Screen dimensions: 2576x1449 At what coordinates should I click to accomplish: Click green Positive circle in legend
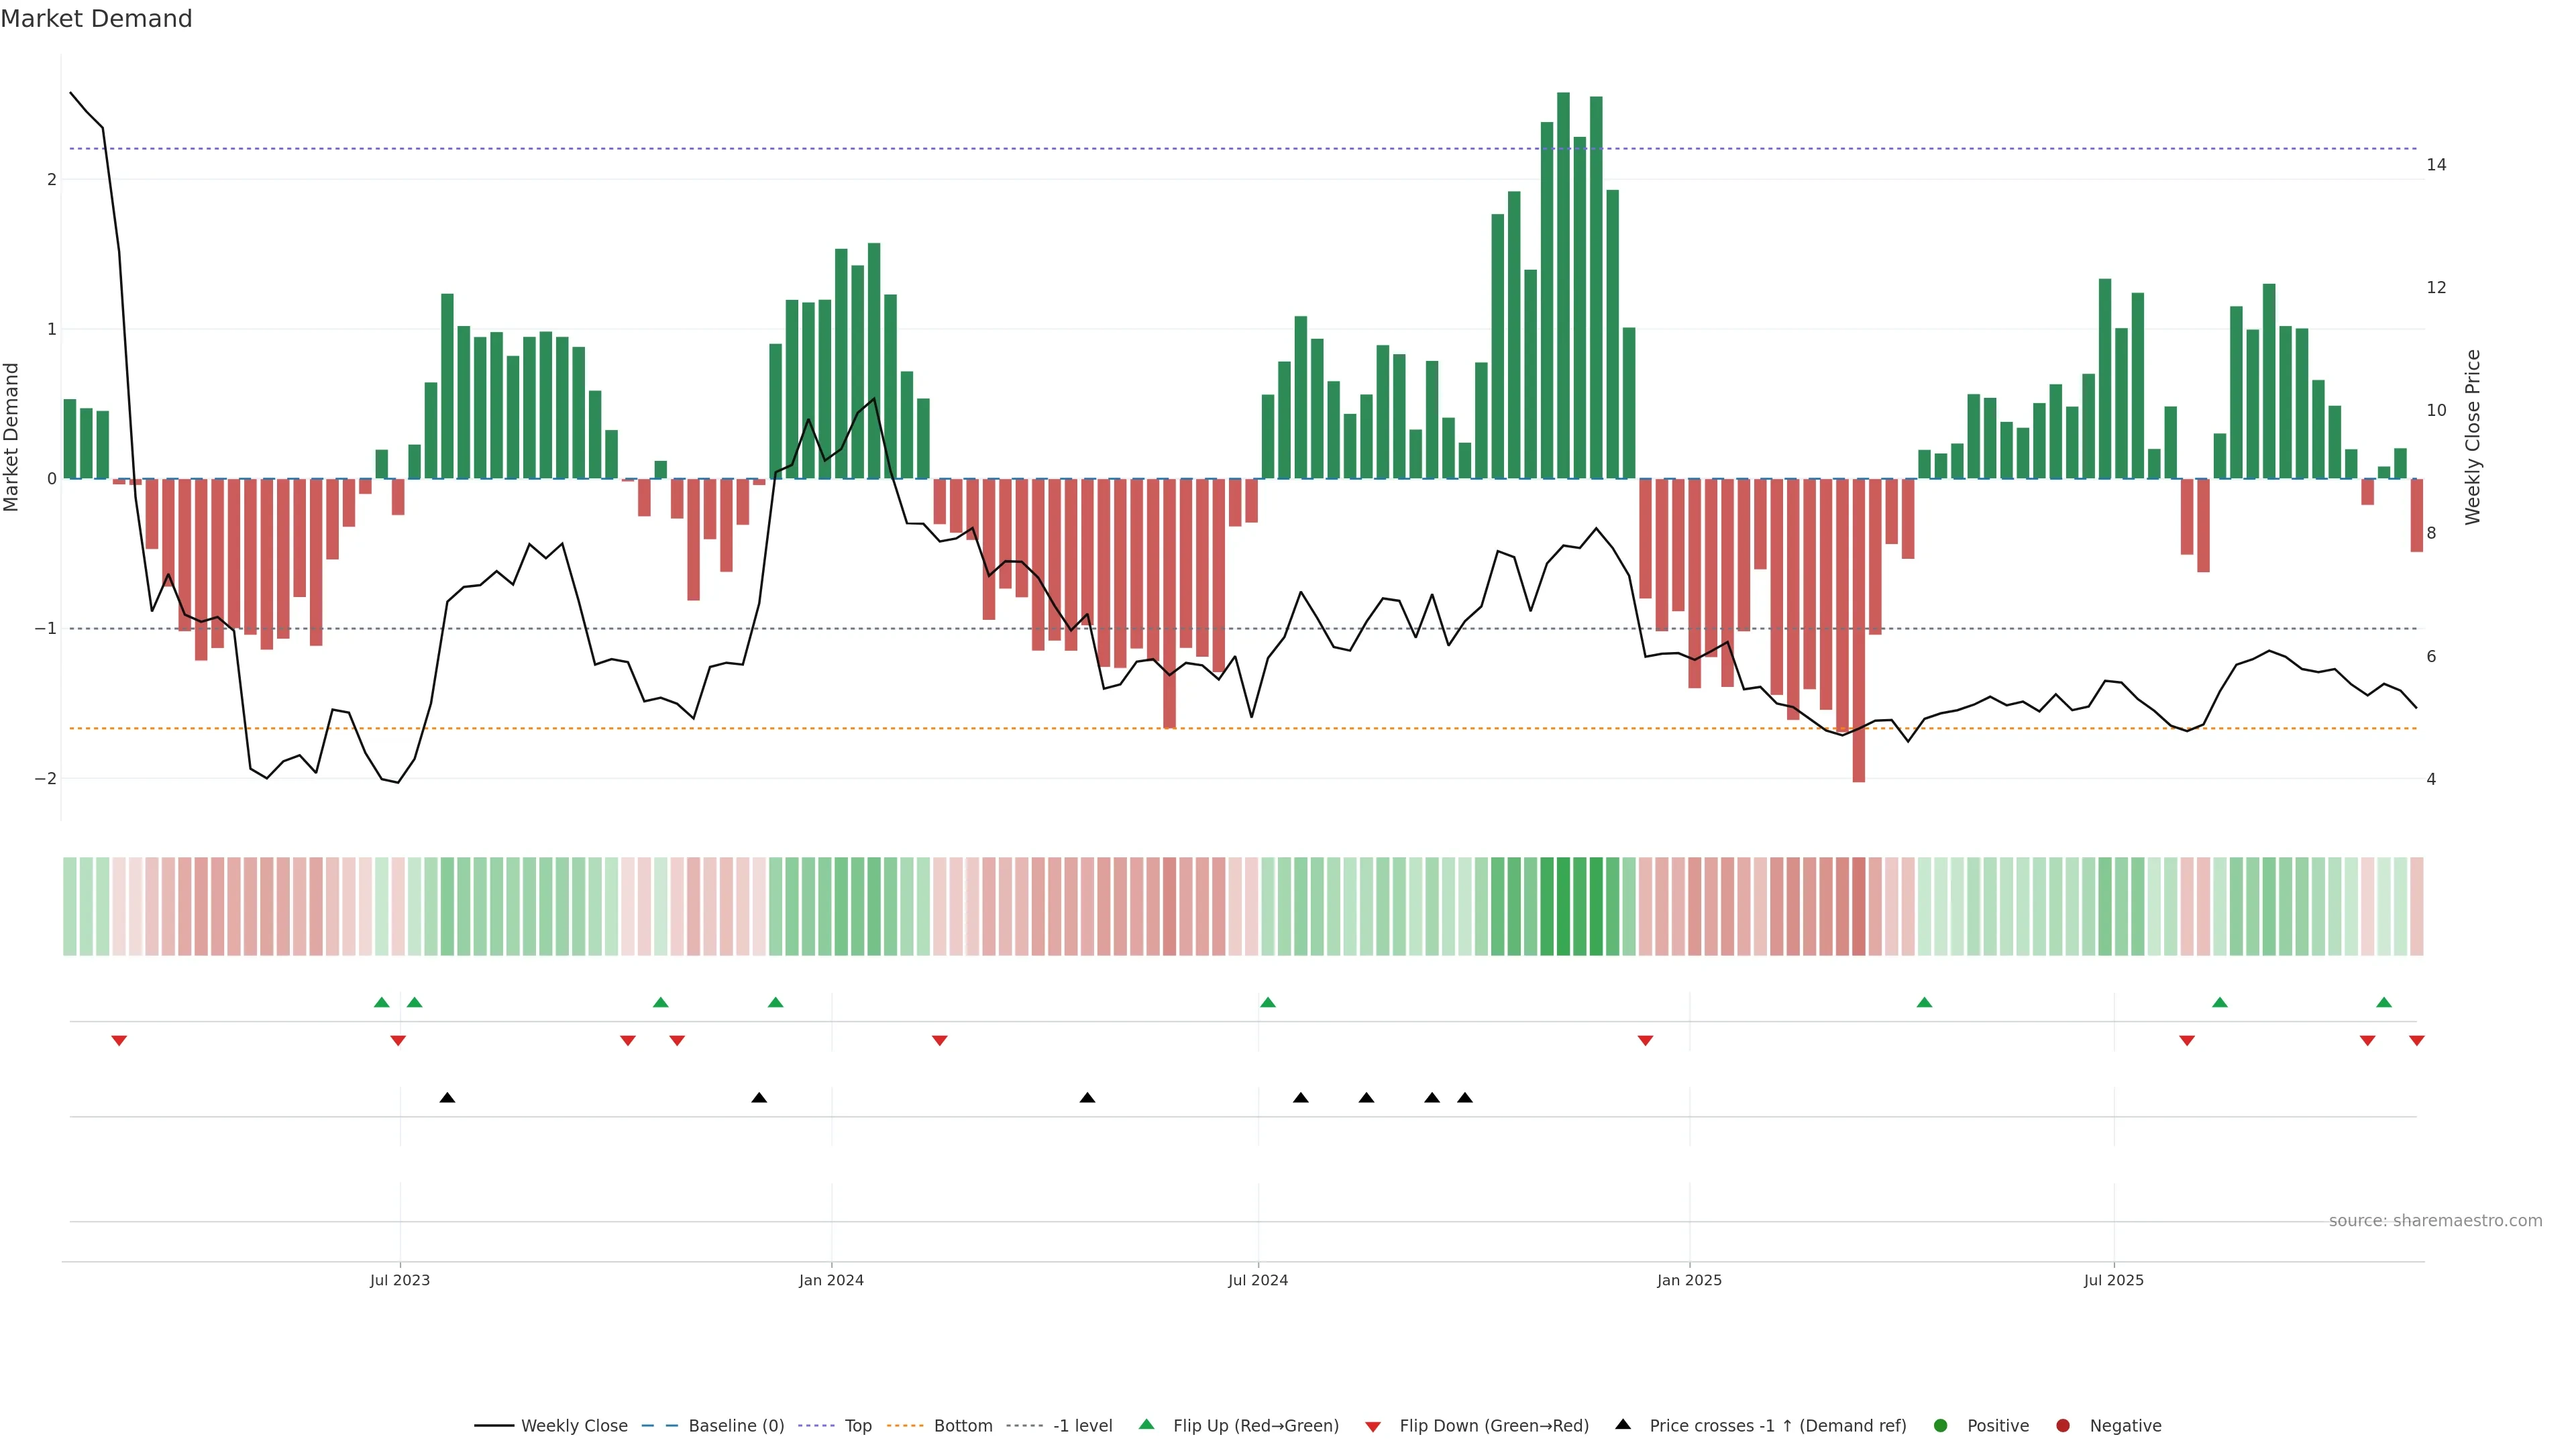click(x=1941, y=1426)
